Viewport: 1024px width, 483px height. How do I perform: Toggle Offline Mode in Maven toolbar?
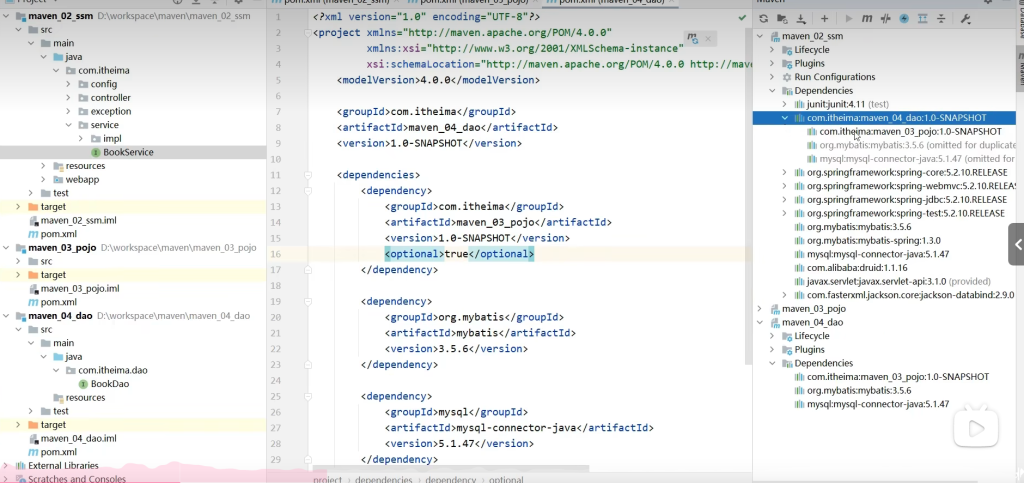click(885, 18)
